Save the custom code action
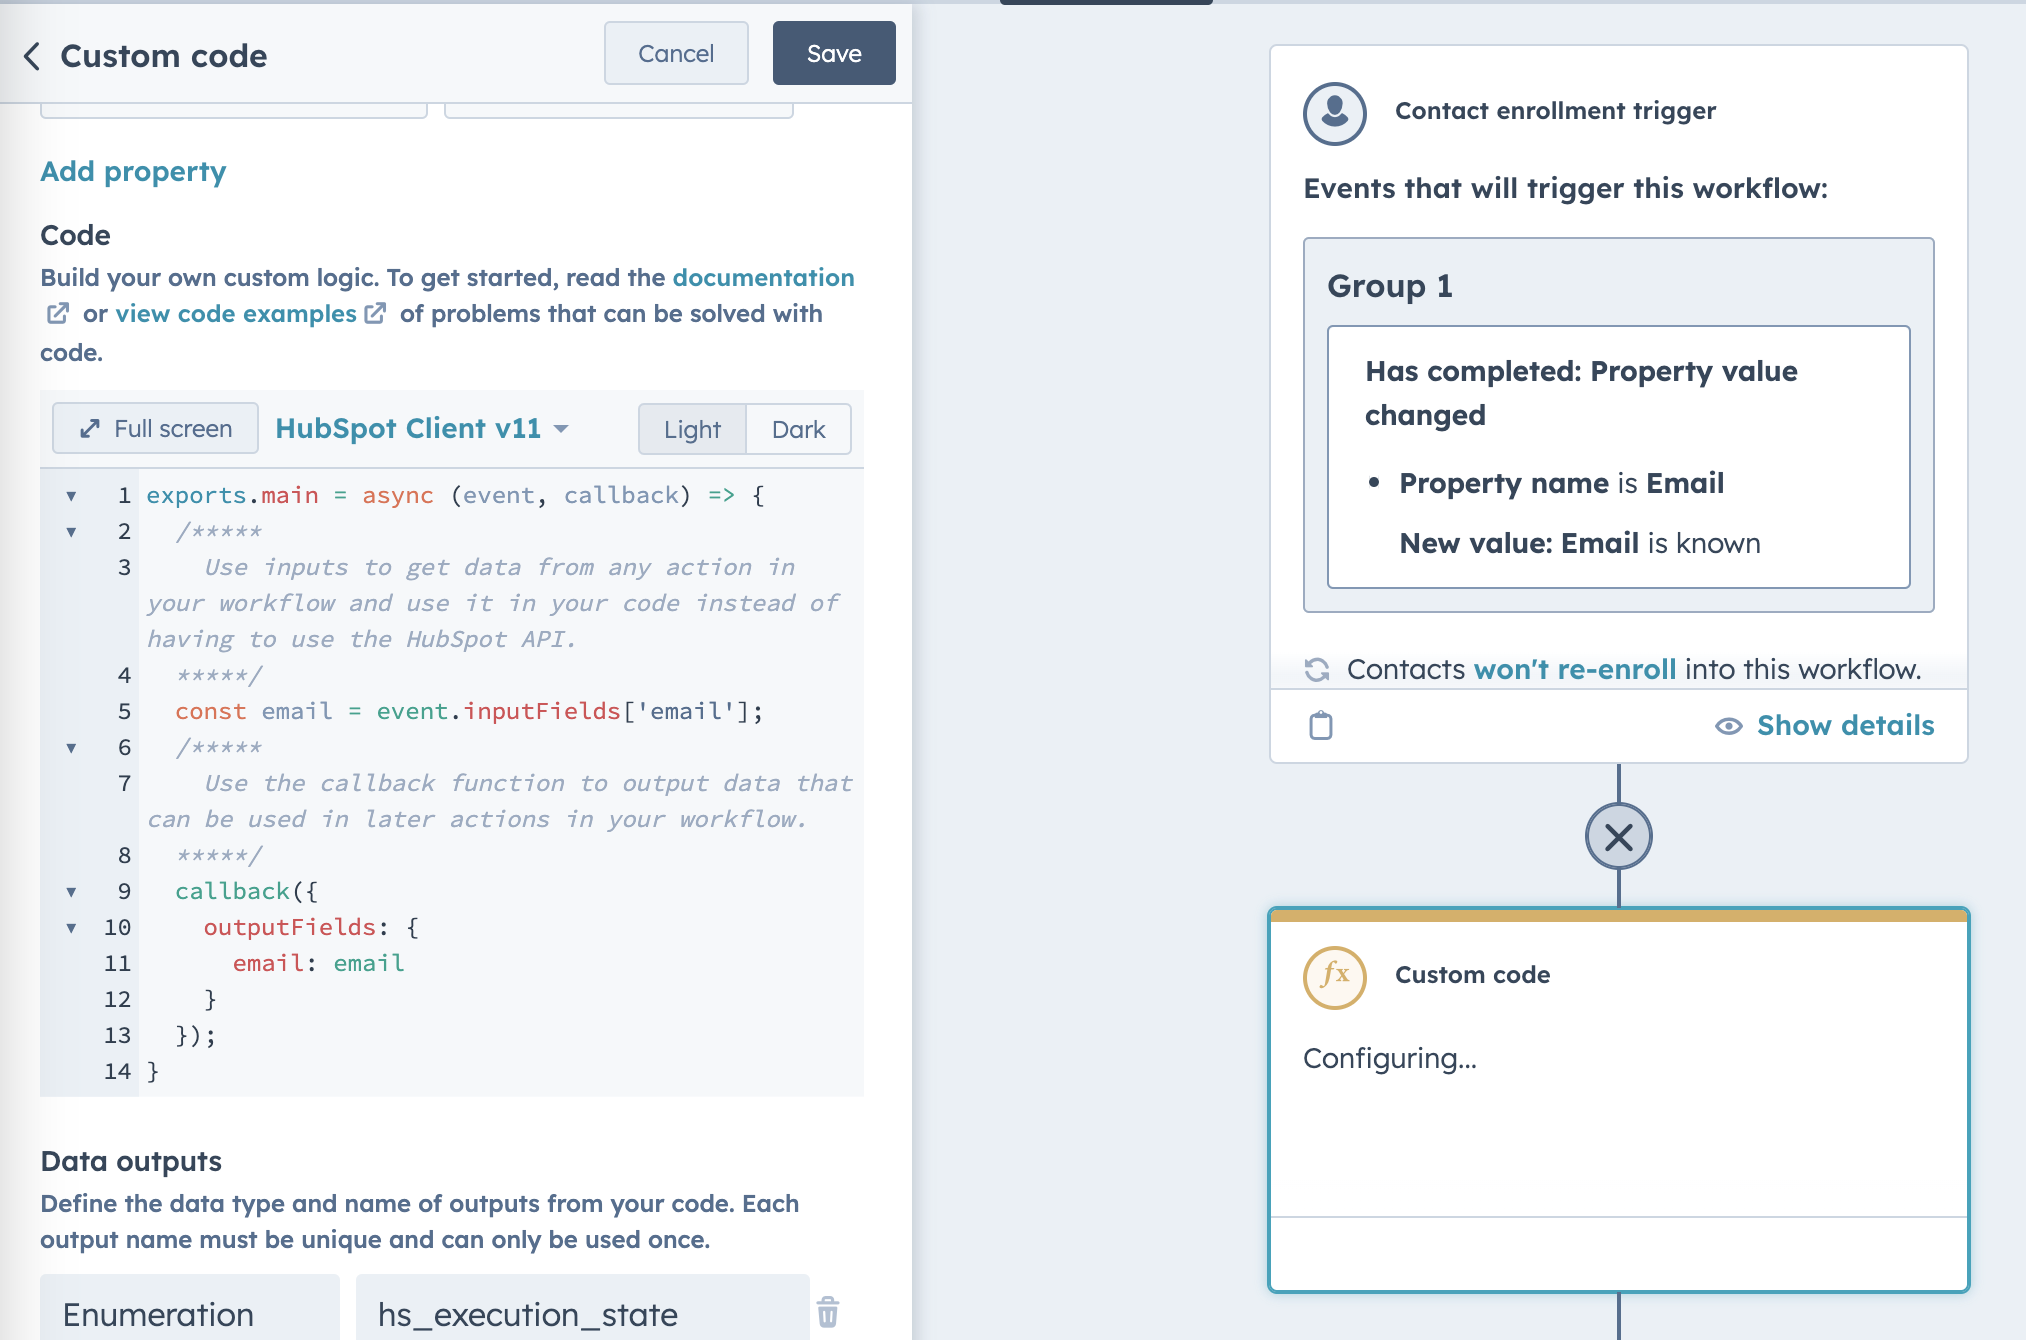This screenshot has width=2026, height=1340. point(833,53)
